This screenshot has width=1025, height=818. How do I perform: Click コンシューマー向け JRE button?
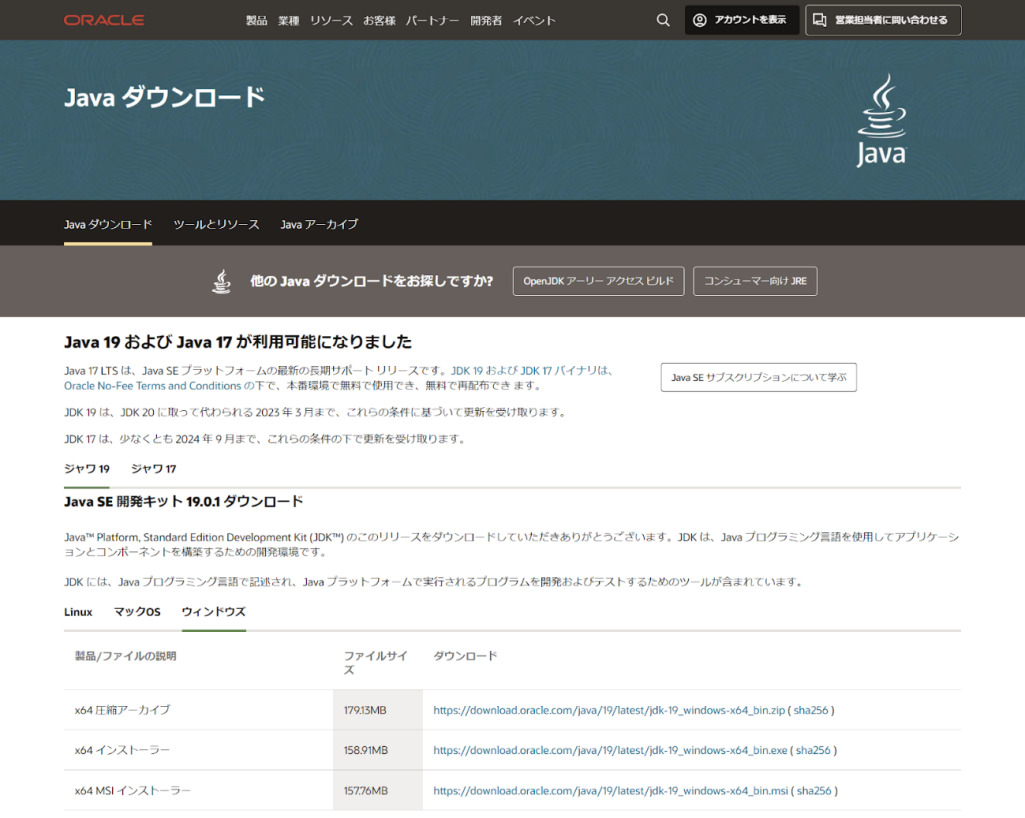(x=755, y=281)
